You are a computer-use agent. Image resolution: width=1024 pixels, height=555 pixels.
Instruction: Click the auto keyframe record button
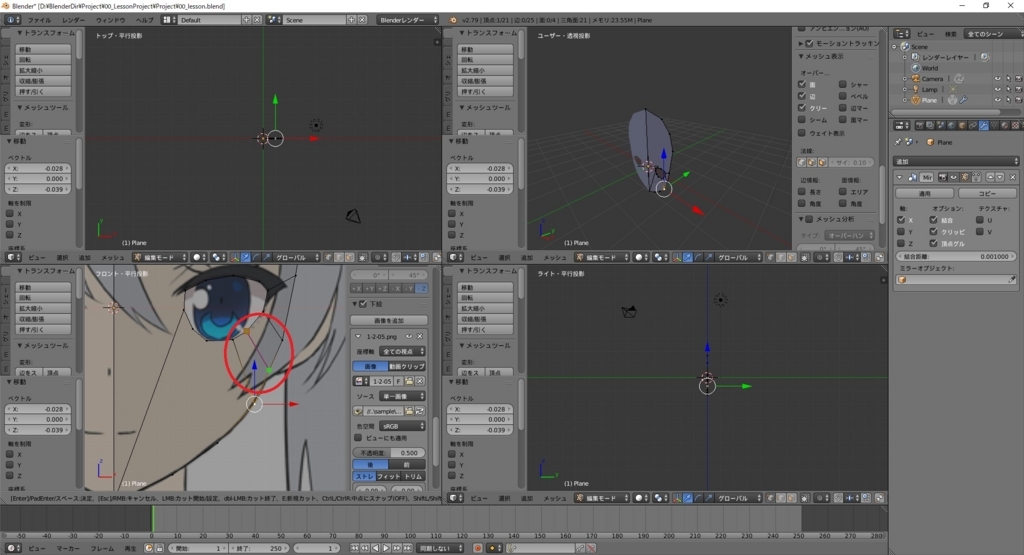pos(477,548)
